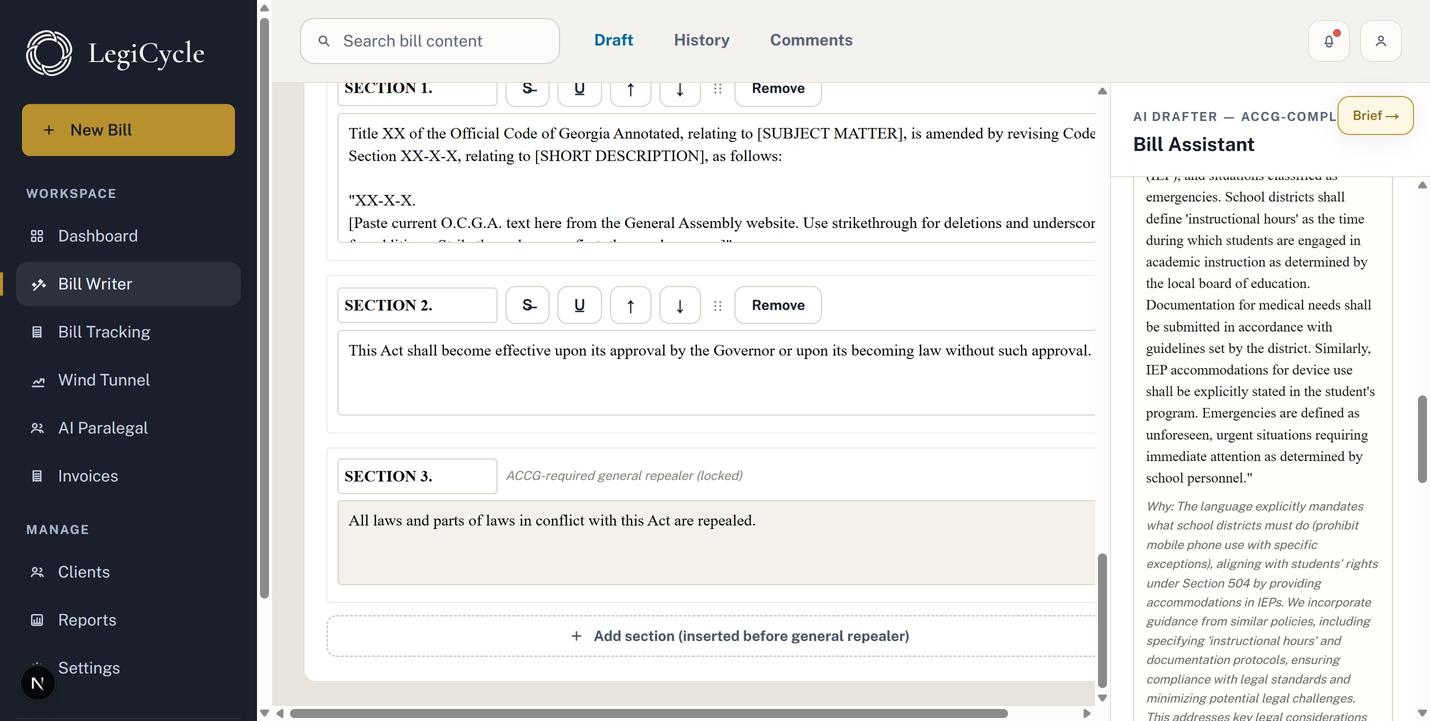Click the locked general repealer text

(716, 542)
